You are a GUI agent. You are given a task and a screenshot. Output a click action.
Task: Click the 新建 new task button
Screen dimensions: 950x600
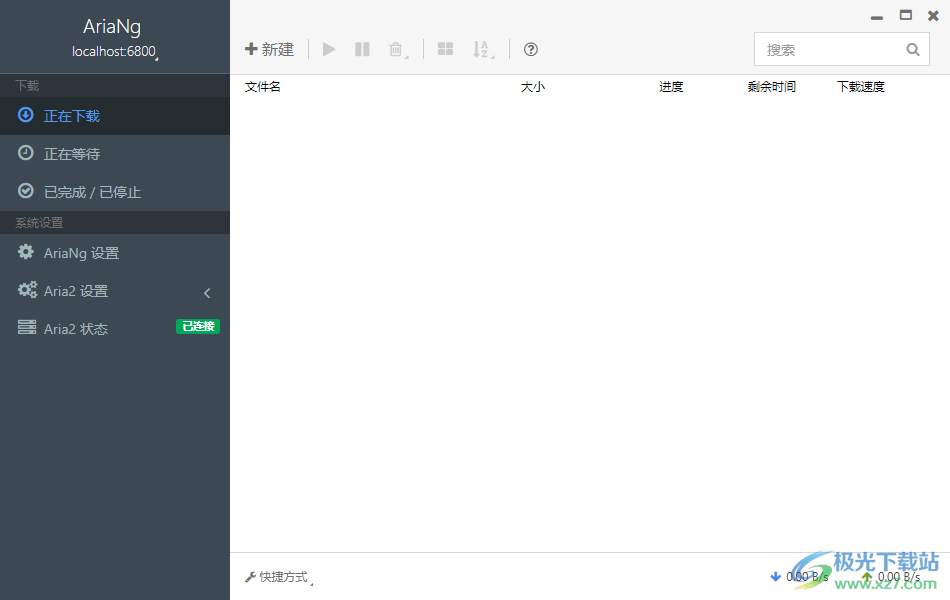click(x=270, y=49)
